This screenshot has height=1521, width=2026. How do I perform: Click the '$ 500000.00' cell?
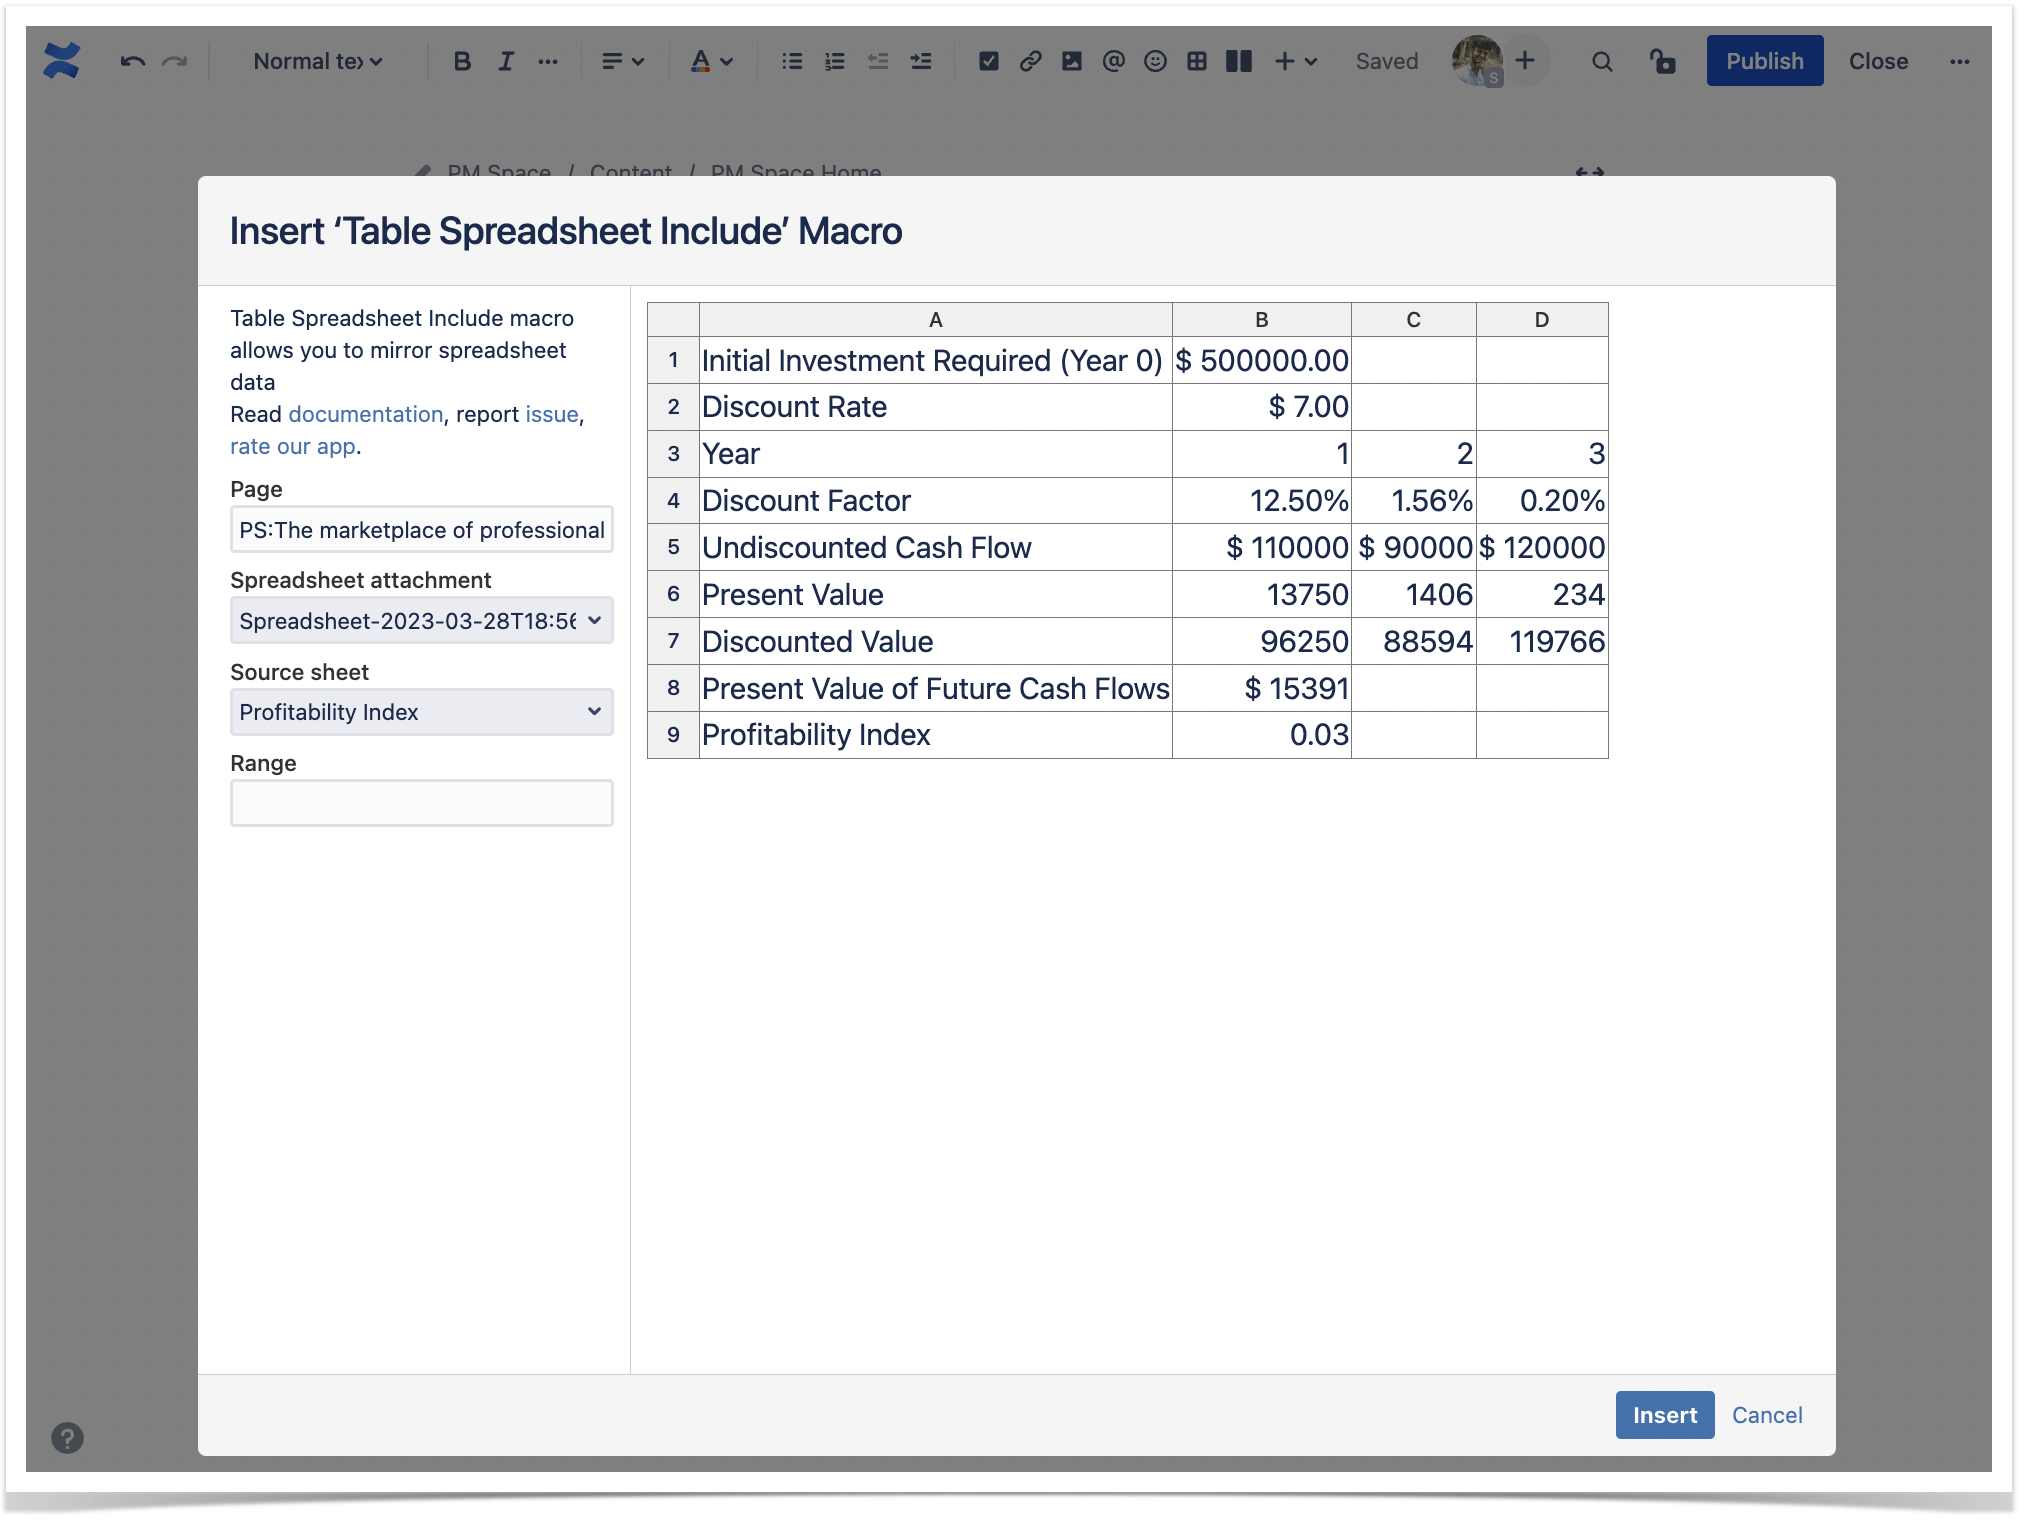pos(1262,360)
